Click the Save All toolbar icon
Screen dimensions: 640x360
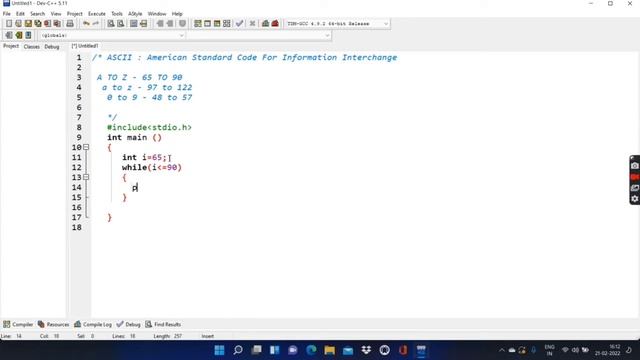(38, 24)
